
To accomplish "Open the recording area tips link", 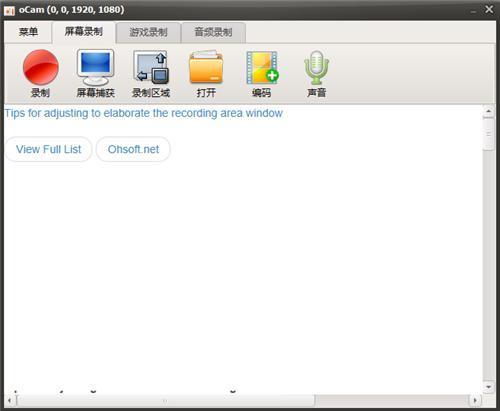I will [143, 113].
